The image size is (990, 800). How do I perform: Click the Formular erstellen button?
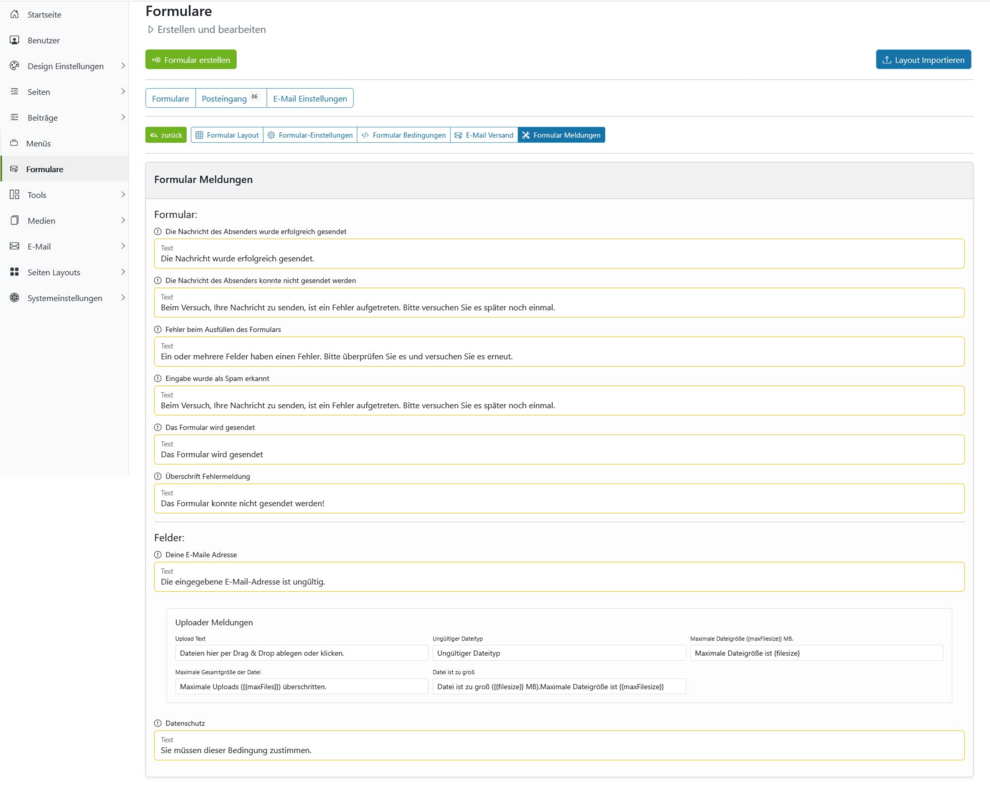pos(191,60)
